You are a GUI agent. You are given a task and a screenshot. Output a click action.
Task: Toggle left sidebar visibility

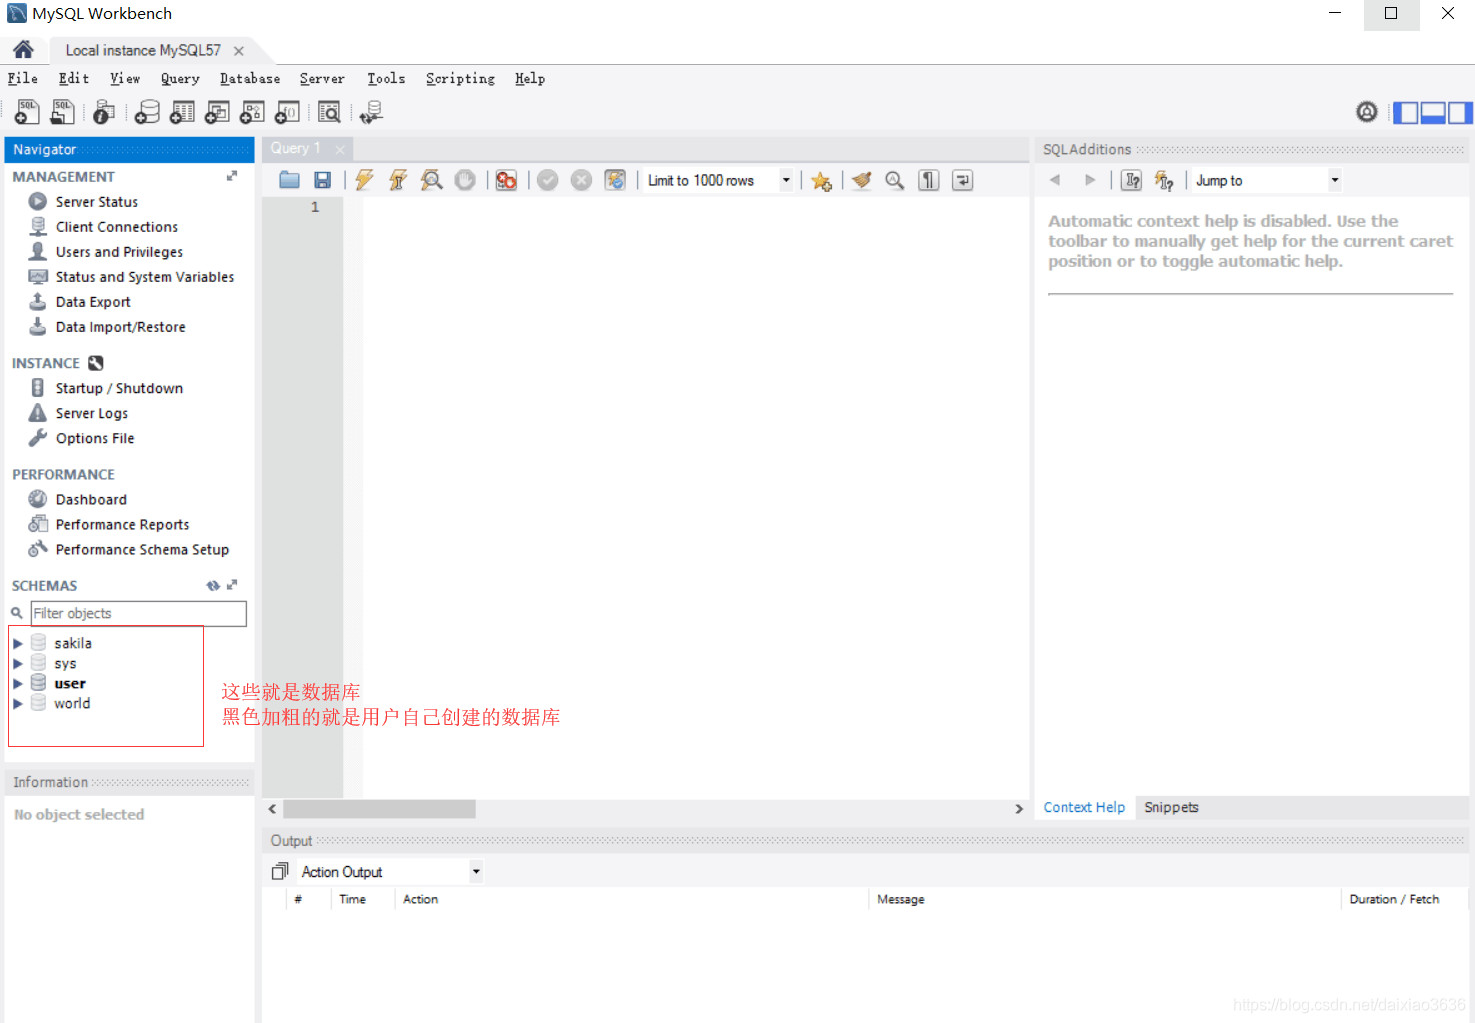point(1406,112)
